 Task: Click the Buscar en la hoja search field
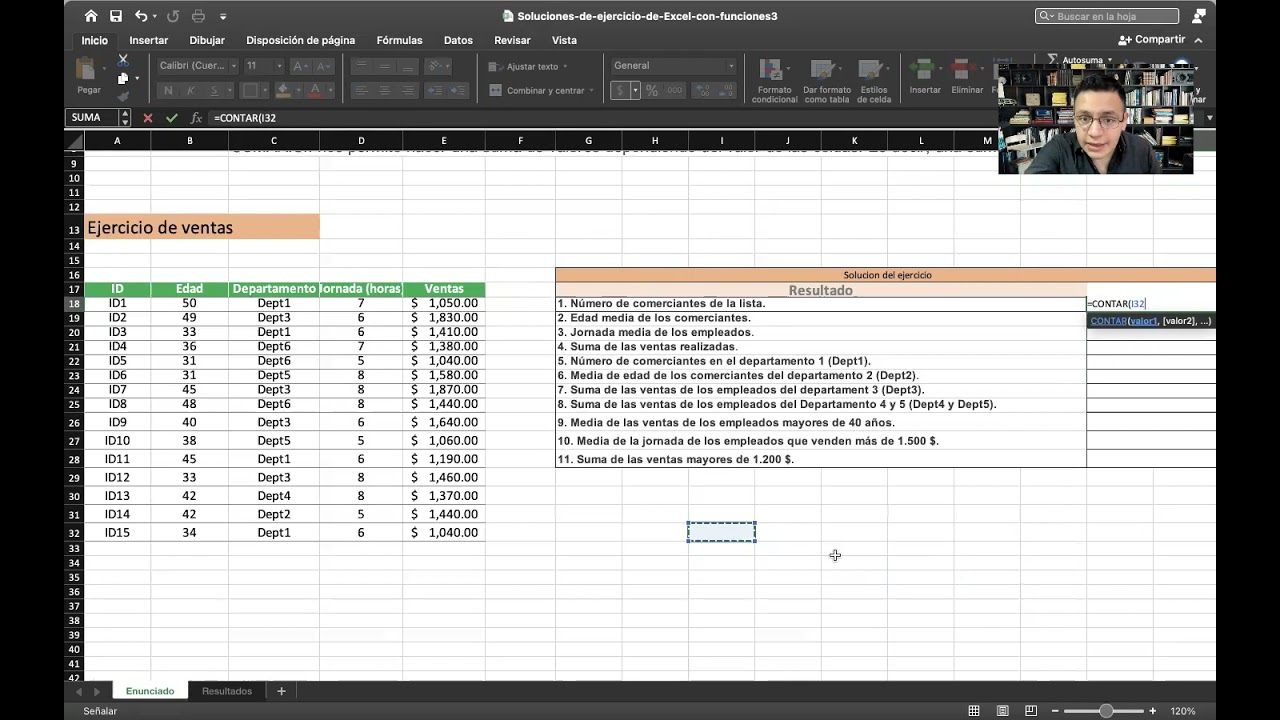(1107, 16)
